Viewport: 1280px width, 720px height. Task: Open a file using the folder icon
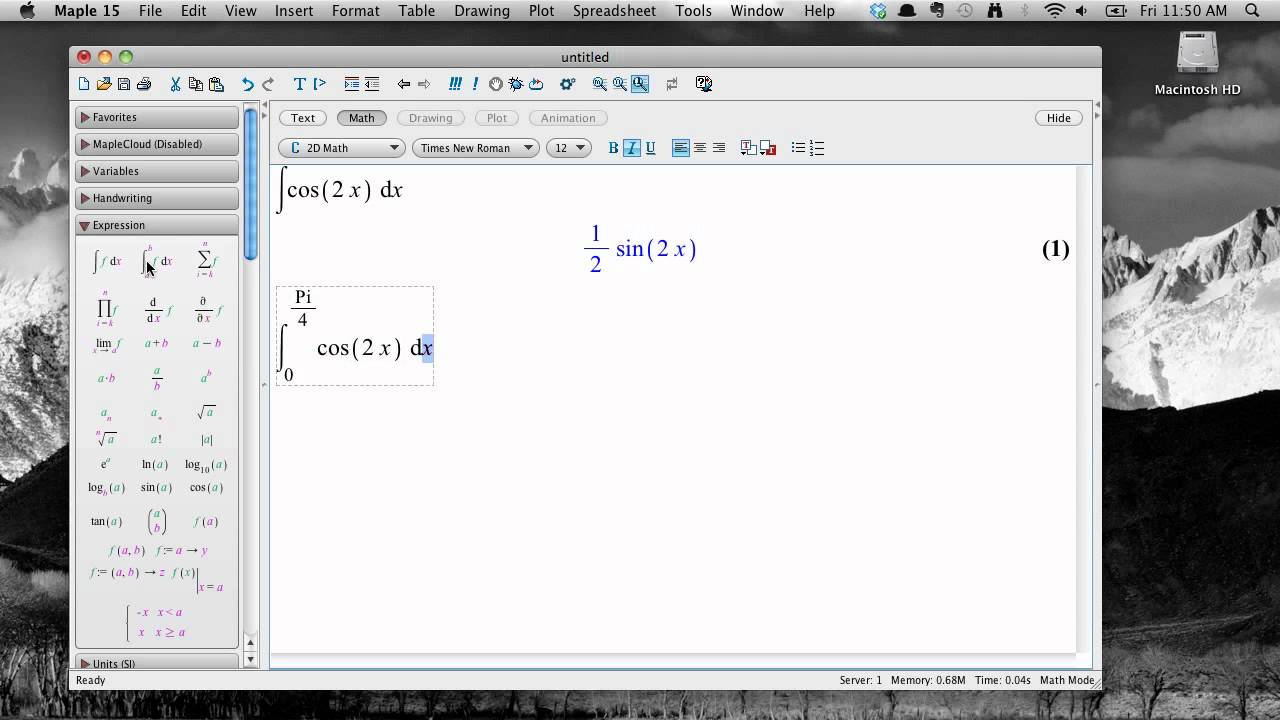tap(104, 84)
